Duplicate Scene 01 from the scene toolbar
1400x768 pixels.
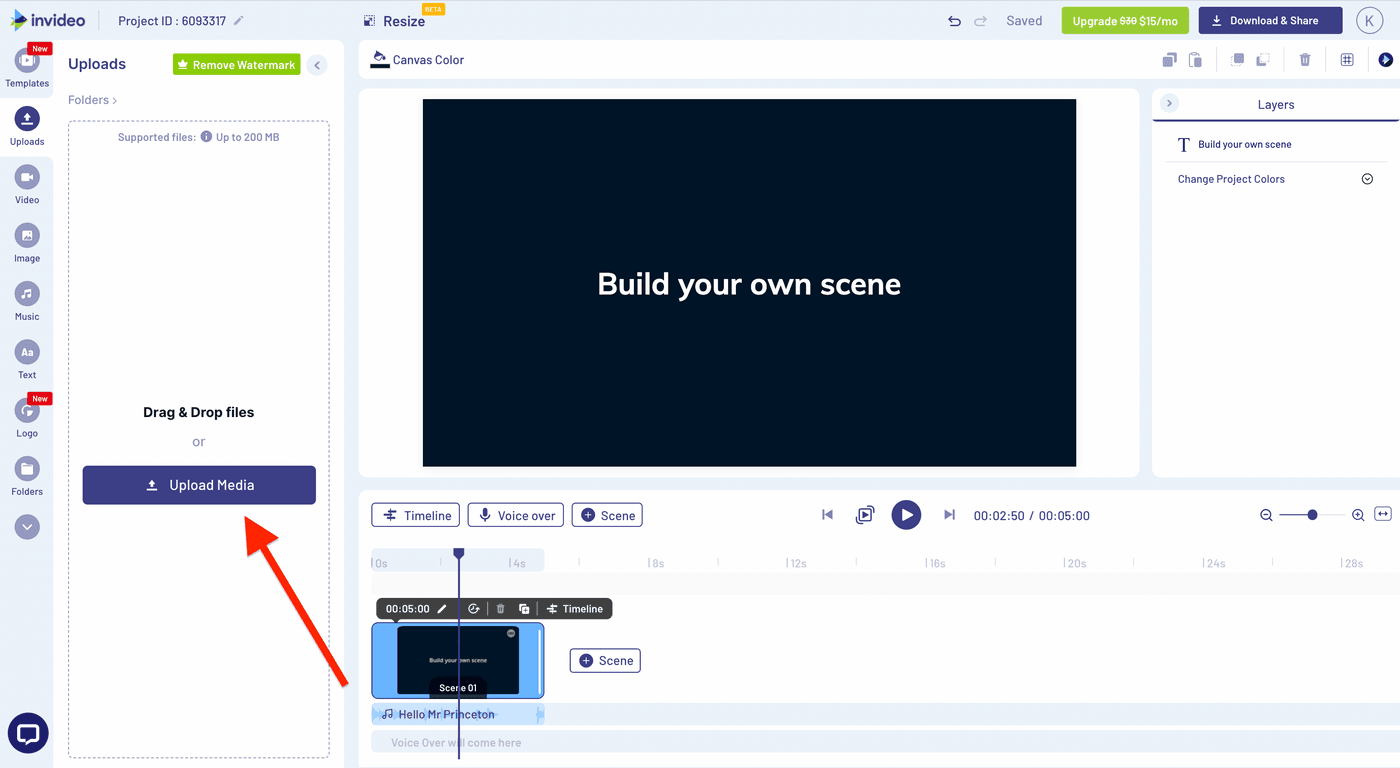524,608
